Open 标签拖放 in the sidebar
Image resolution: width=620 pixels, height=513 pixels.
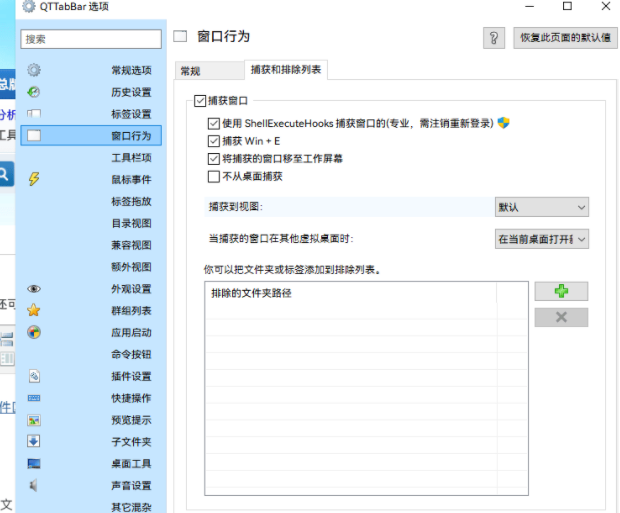(91, 201)
